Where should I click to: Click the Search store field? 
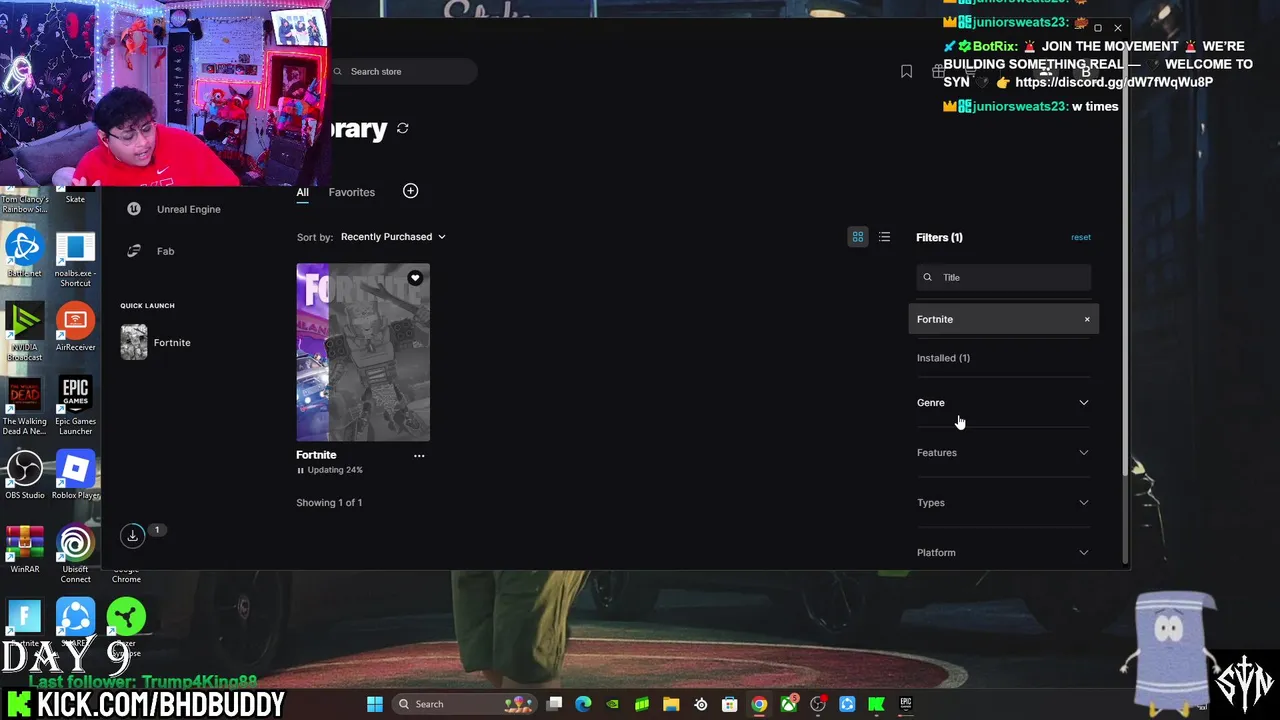click(402, 71)
